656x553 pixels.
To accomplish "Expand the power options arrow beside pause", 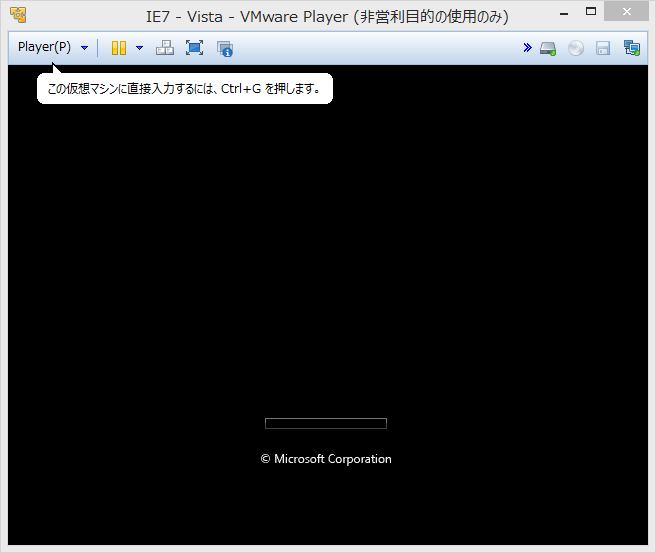I will 140,48.
